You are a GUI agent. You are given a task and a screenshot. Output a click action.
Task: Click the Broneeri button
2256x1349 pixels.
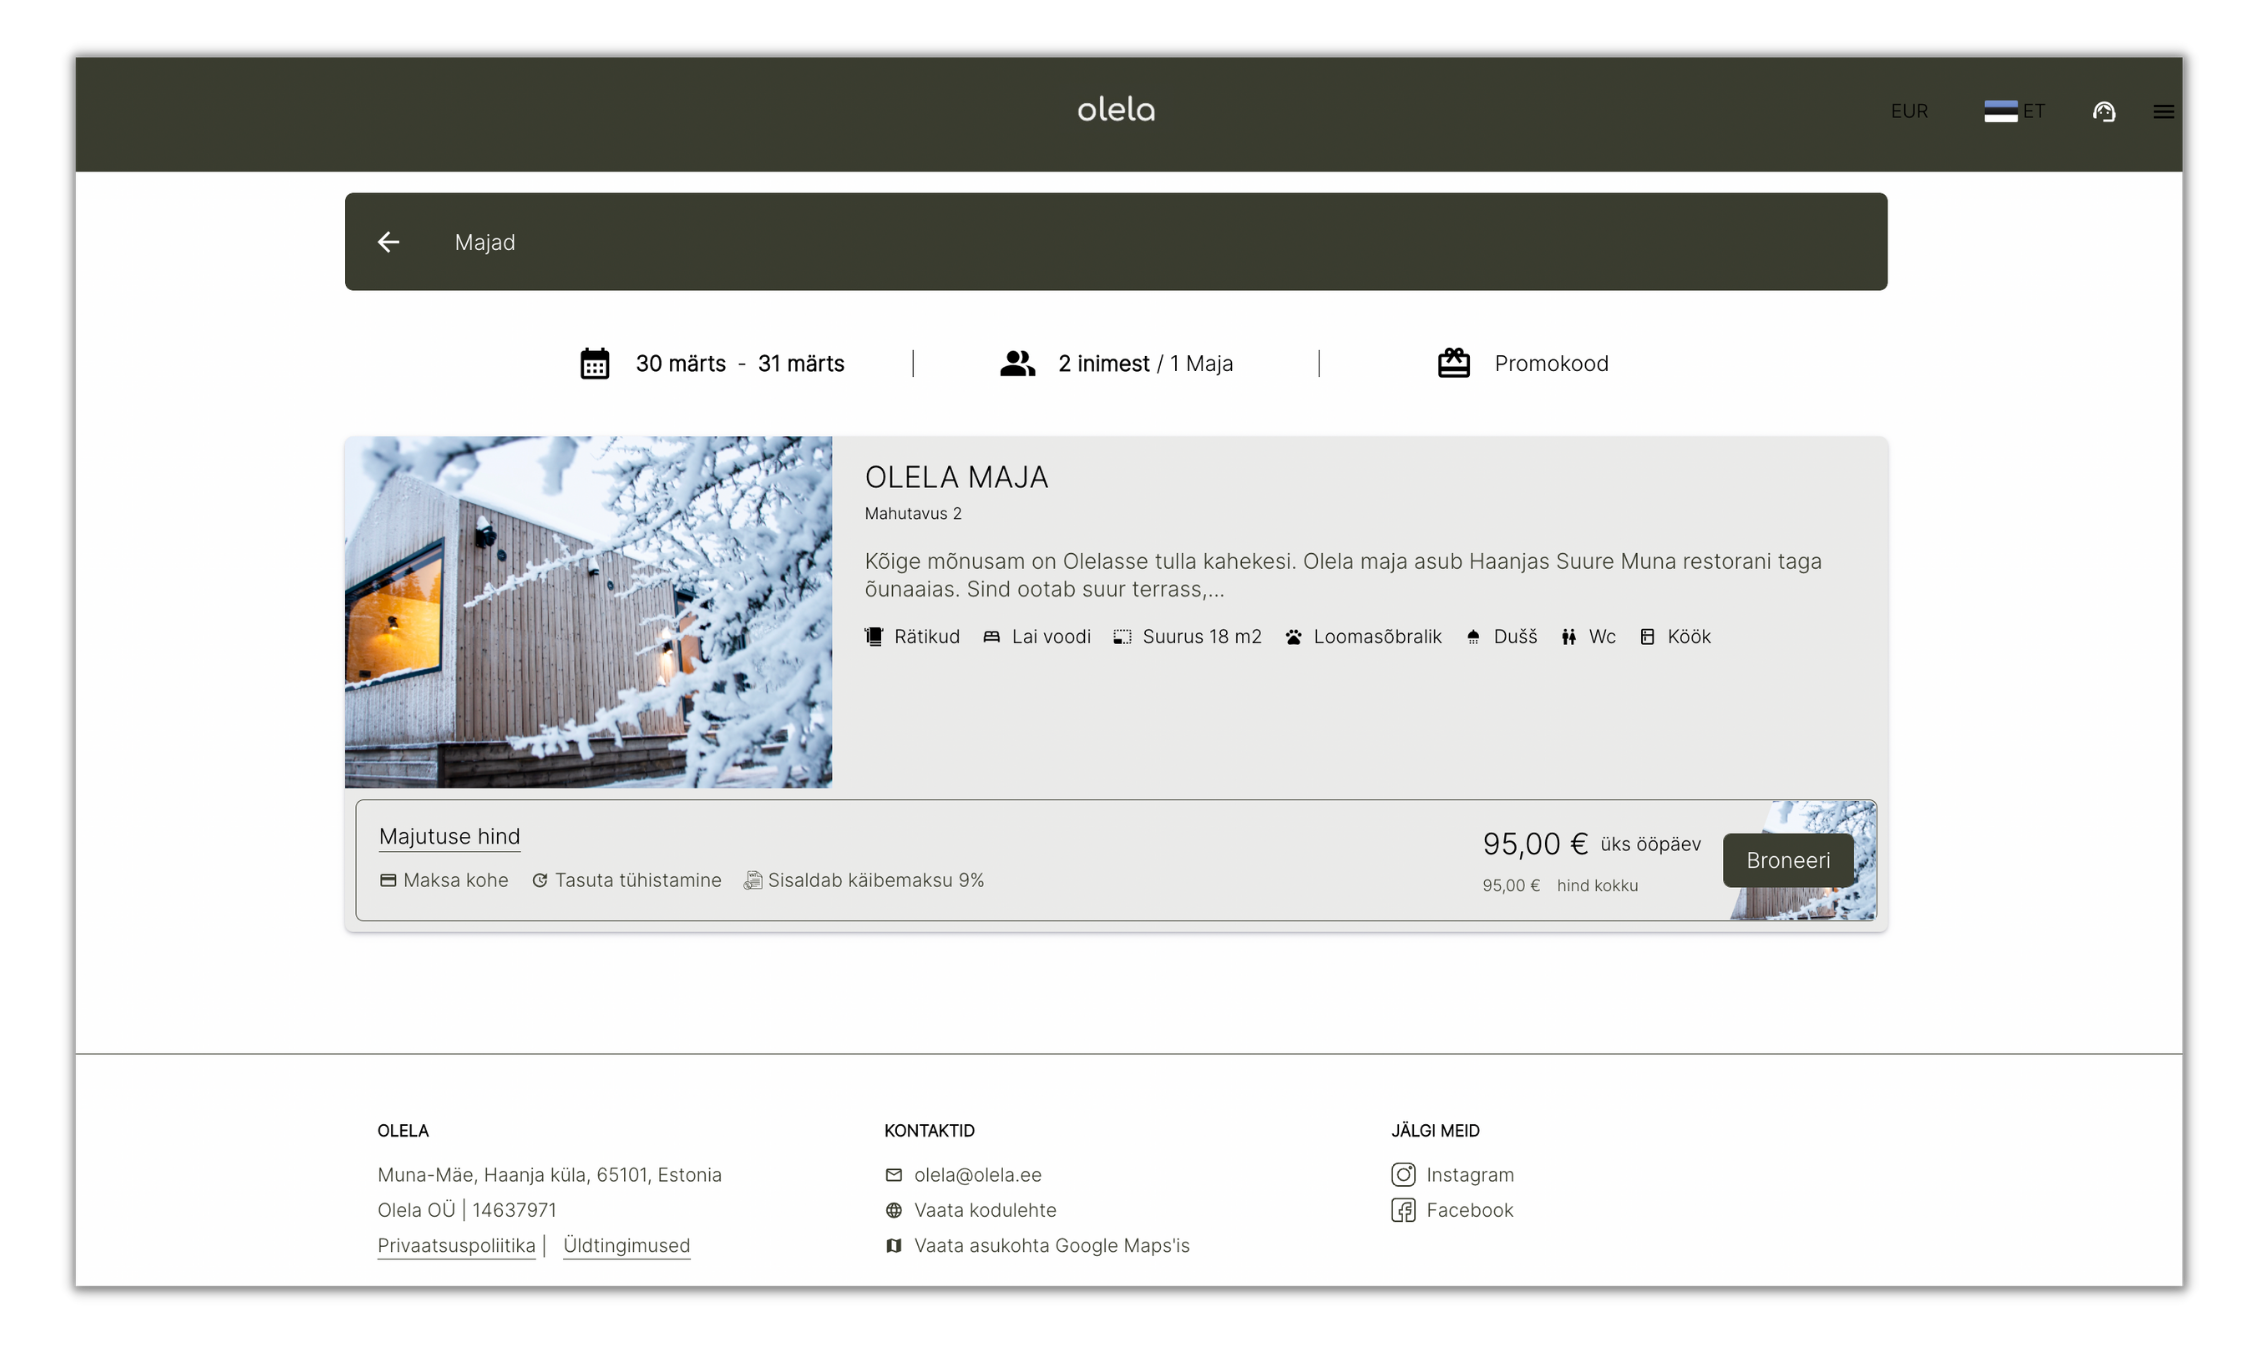(1788, 860)
